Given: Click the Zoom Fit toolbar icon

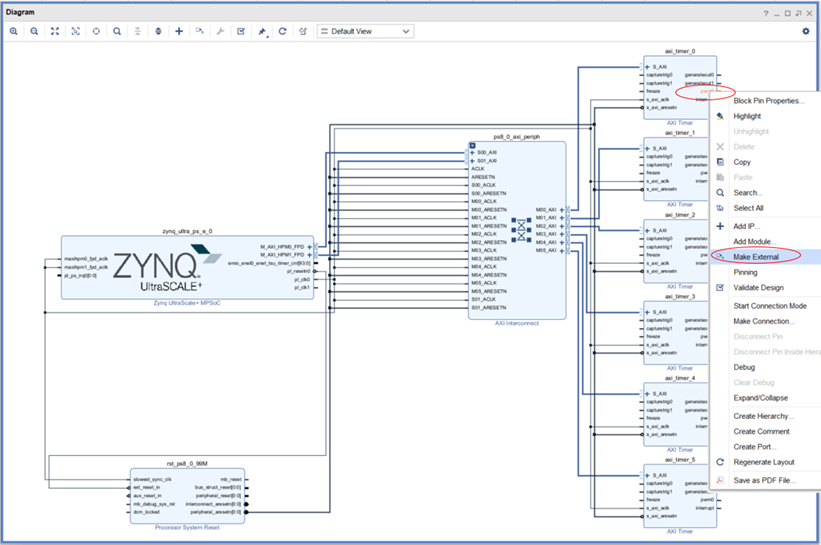Looking at the screenshot, I should click(x=55, y=32).
